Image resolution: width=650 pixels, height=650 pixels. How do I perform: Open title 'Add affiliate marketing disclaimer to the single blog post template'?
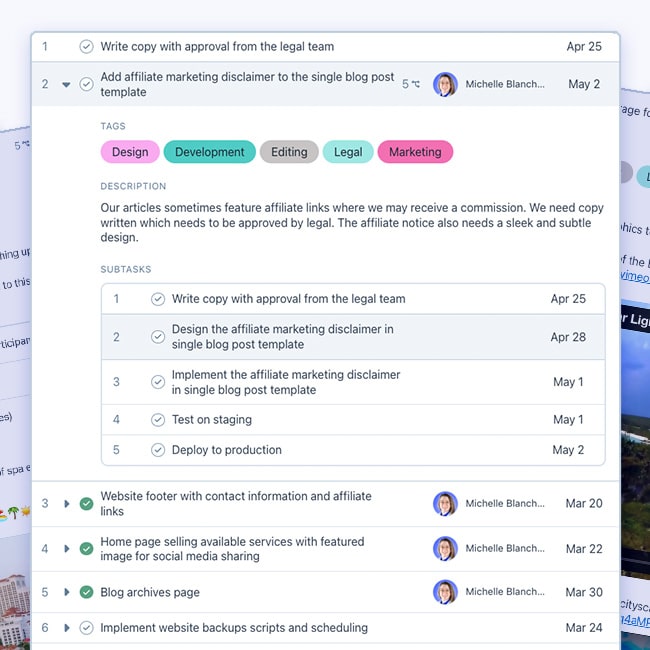[x=247, y=84]
